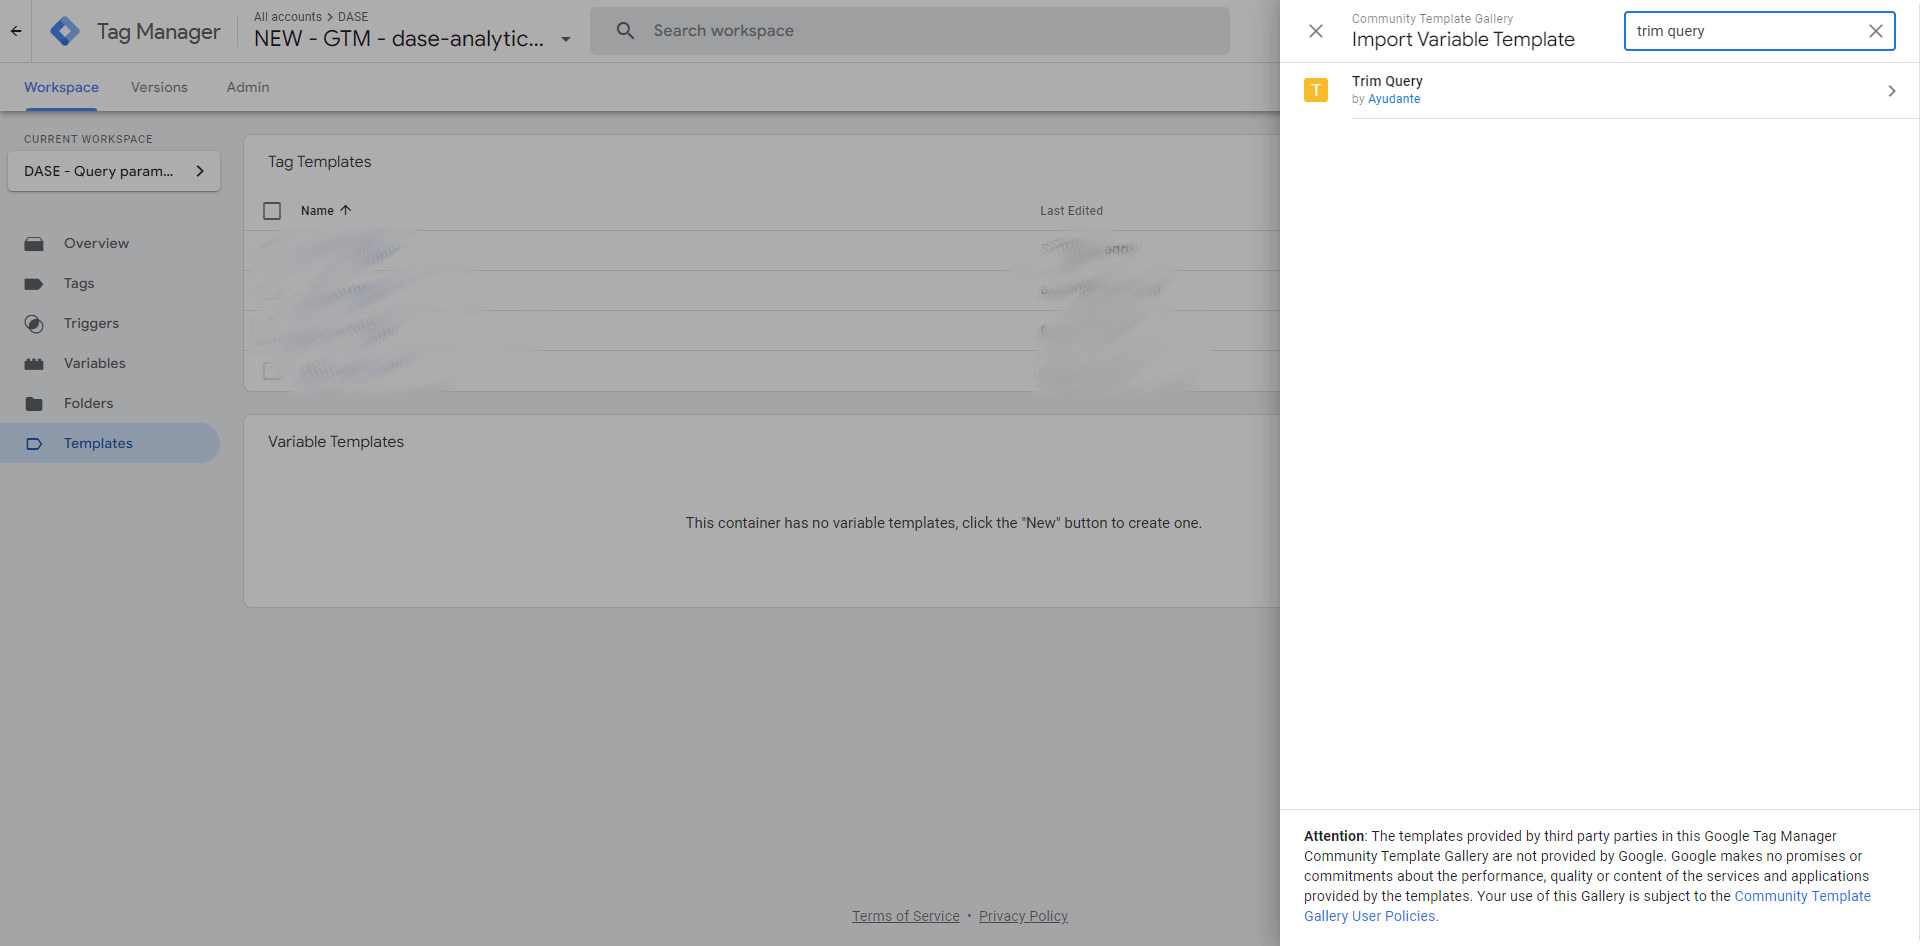Click the Import Variable Template title
Viewport: 1920px width, 946px height.
[x=1463, y=40]
